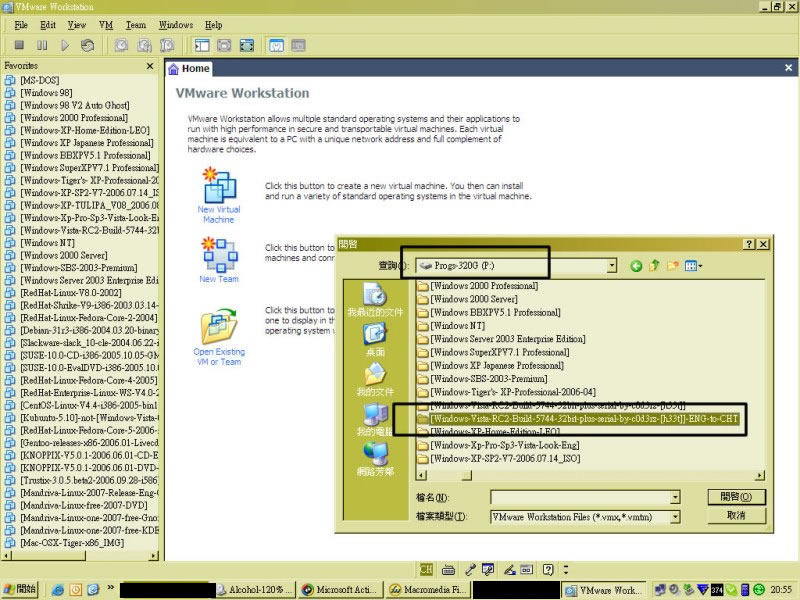Screen dimensions: 800x600
Task: Select [Windows 98] in Favorites
Action: click(x=46, y=93)
